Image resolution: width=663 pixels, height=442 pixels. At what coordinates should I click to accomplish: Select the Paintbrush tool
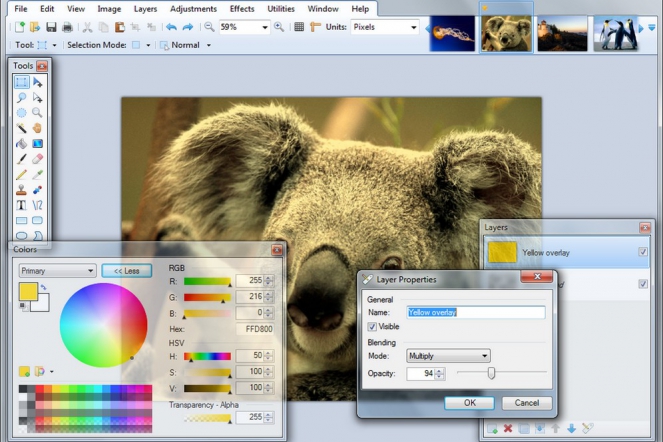tap(22, 159)
